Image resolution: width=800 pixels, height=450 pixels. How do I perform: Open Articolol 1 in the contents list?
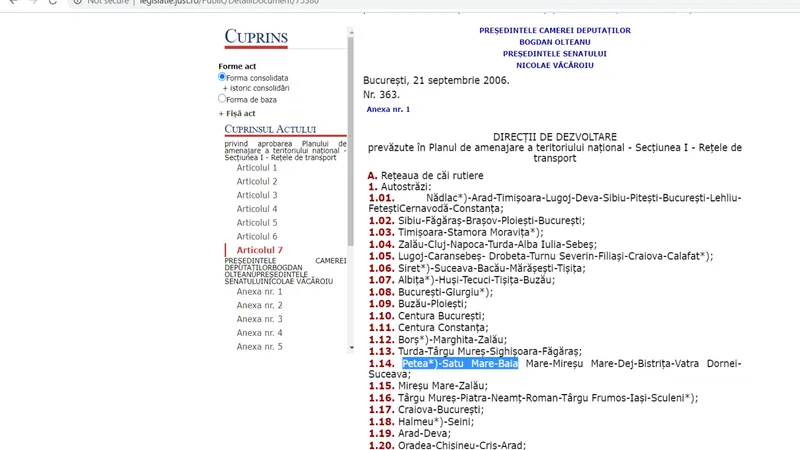click(x=257, y=167)
